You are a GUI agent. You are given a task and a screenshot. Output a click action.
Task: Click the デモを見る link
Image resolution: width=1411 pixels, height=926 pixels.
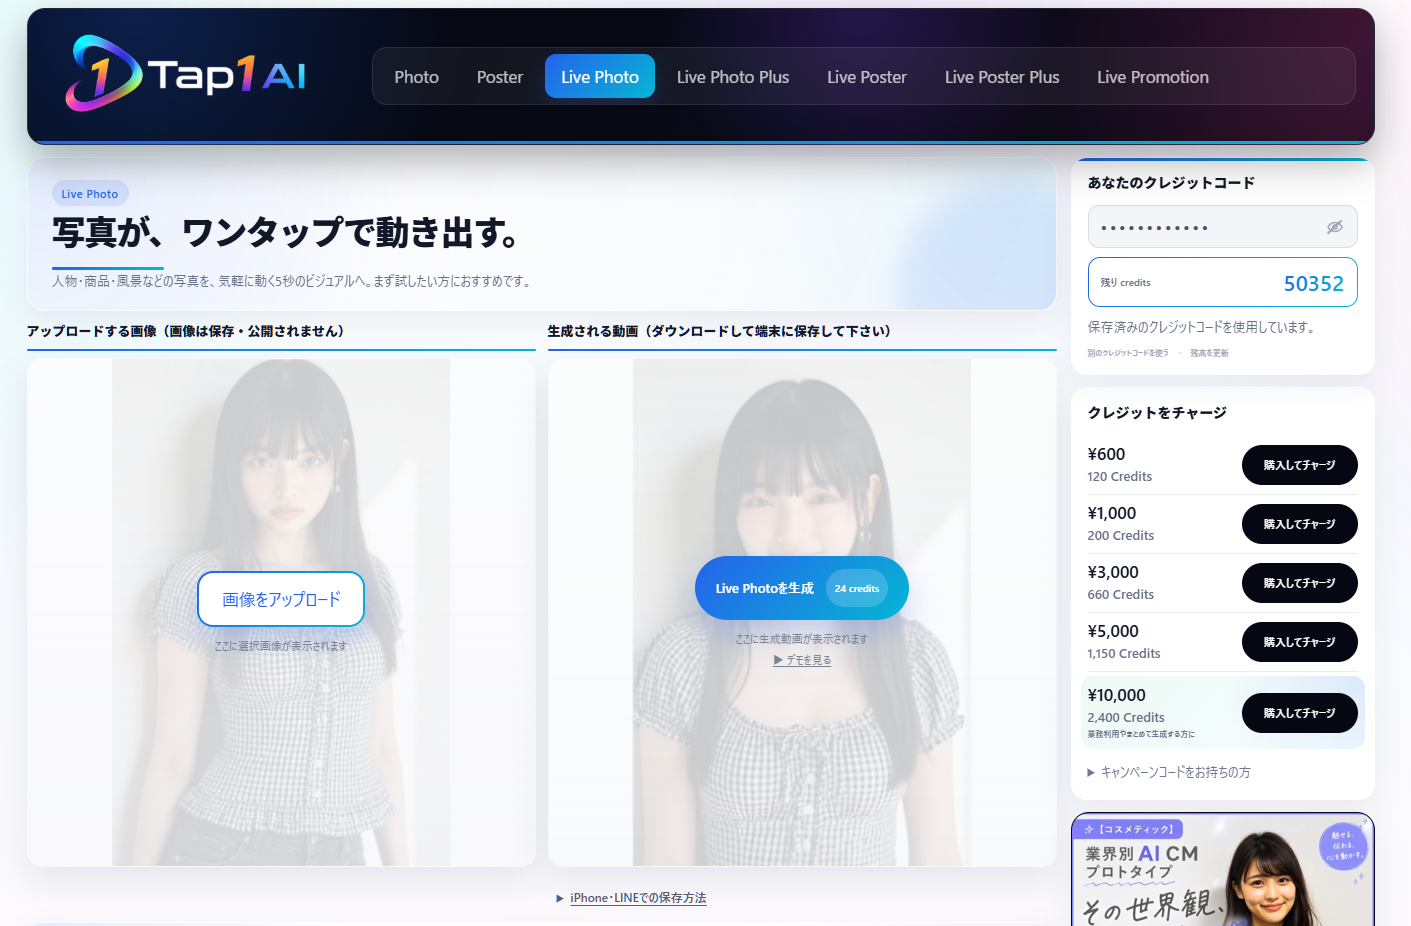[802, 660]
